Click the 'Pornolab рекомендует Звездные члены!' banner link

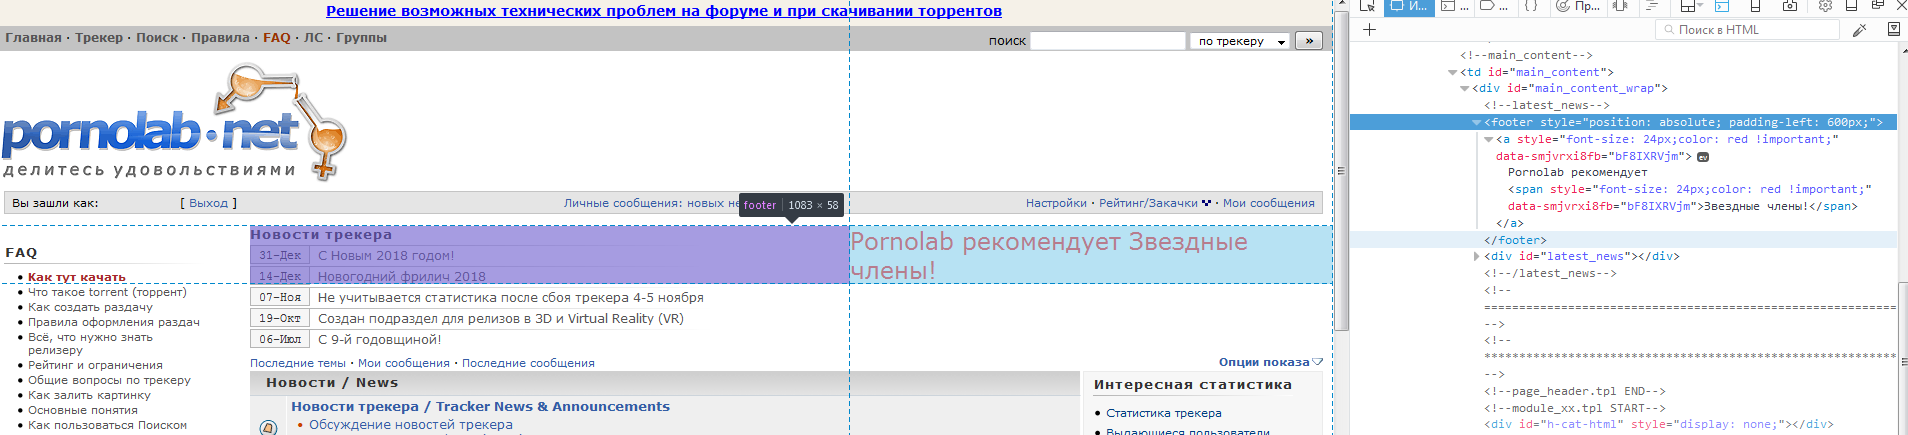1049,256
